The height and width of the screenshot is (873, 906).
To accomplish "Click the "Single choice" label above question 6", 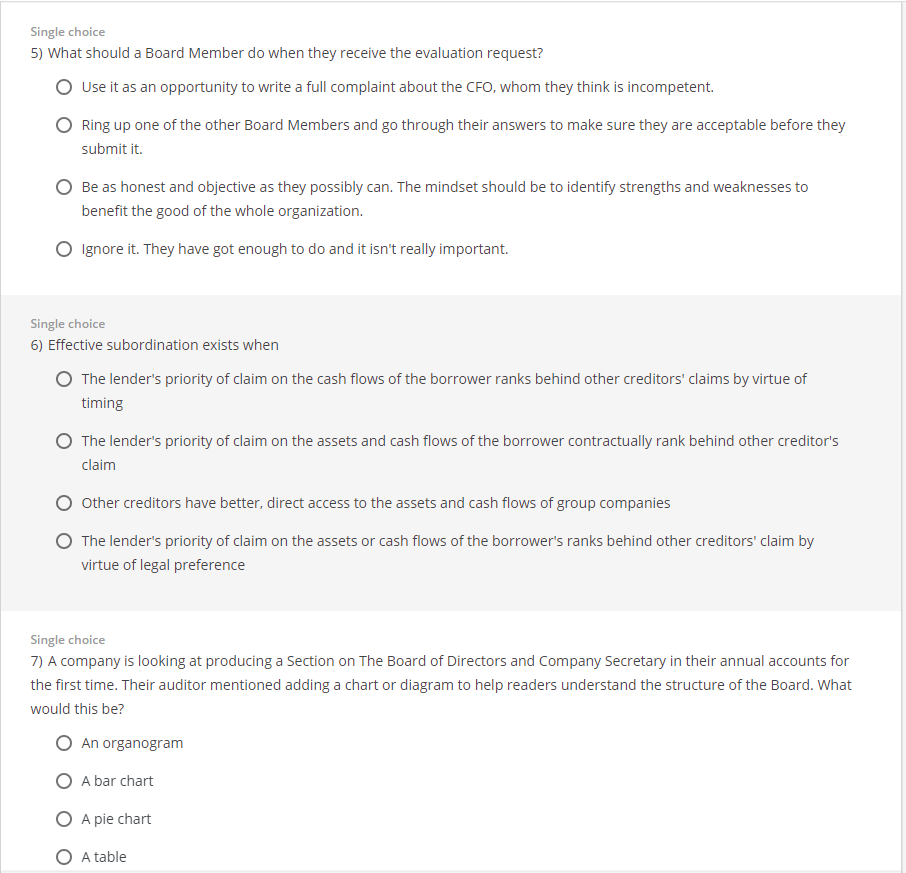I will [67, 323].
